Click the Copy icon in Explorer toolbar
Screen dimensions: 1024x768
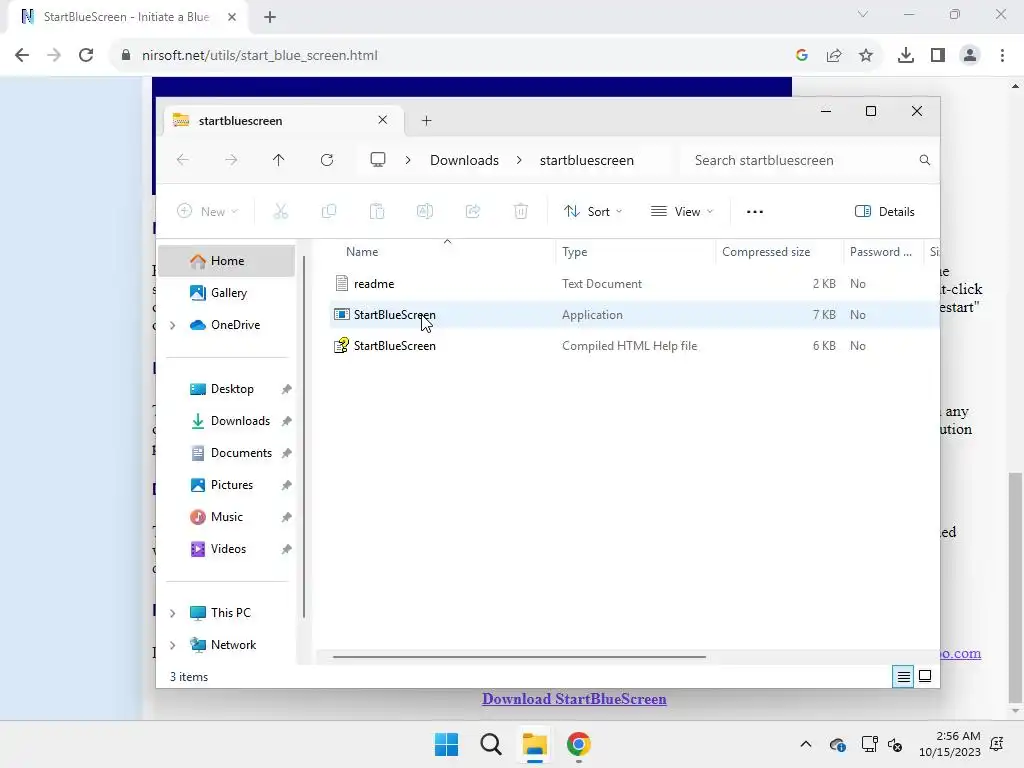[328, 212]
